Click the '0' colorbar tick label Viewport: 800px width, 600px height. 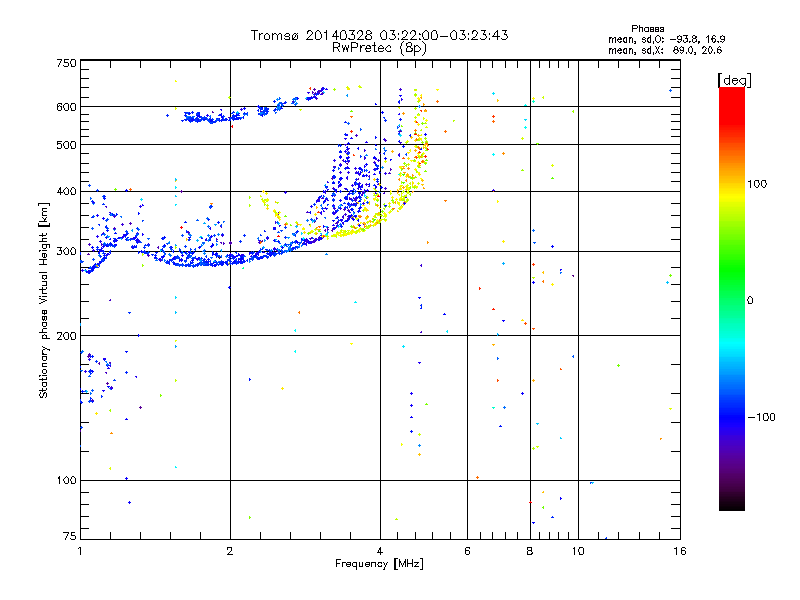coord(750,301)
